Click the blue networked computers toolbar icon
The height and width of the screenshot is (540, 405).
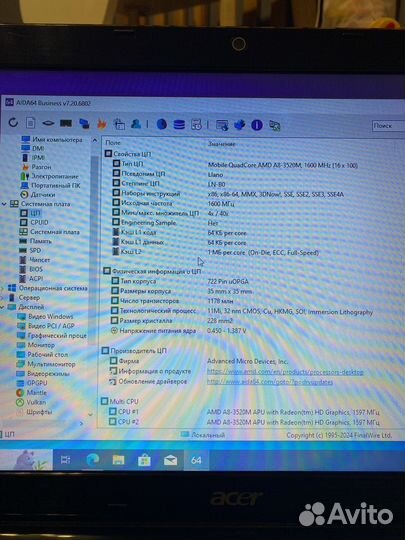click(x=84, y=123)
